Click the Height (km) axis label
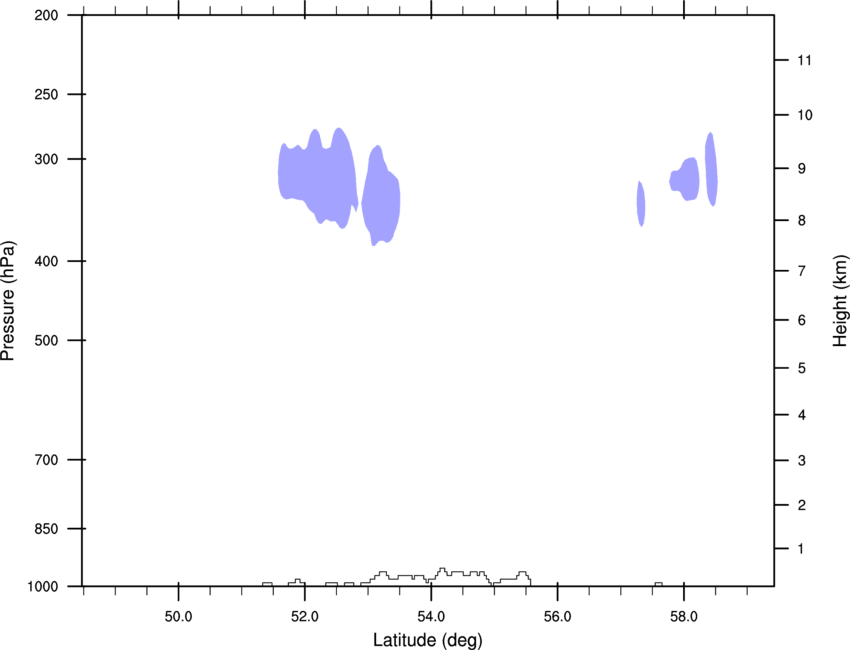Image resolution: width=850 pixels, height=650 pixels. [x=840, y=301]
